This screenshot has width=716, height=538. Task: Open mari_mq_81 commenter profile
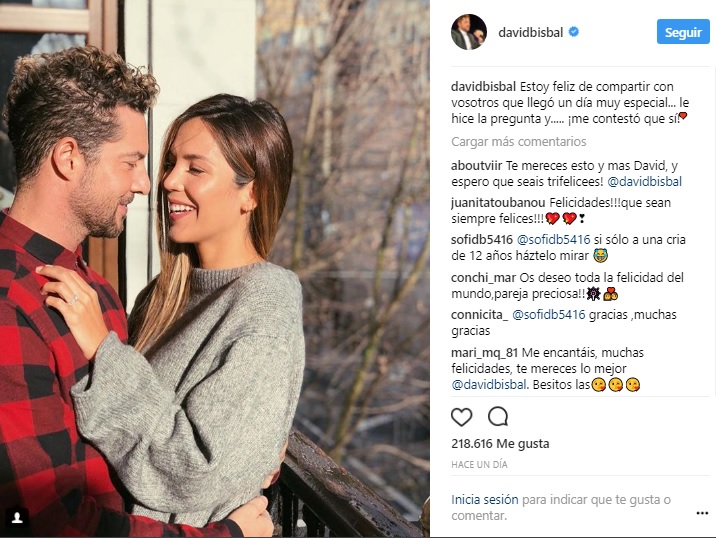484,353
